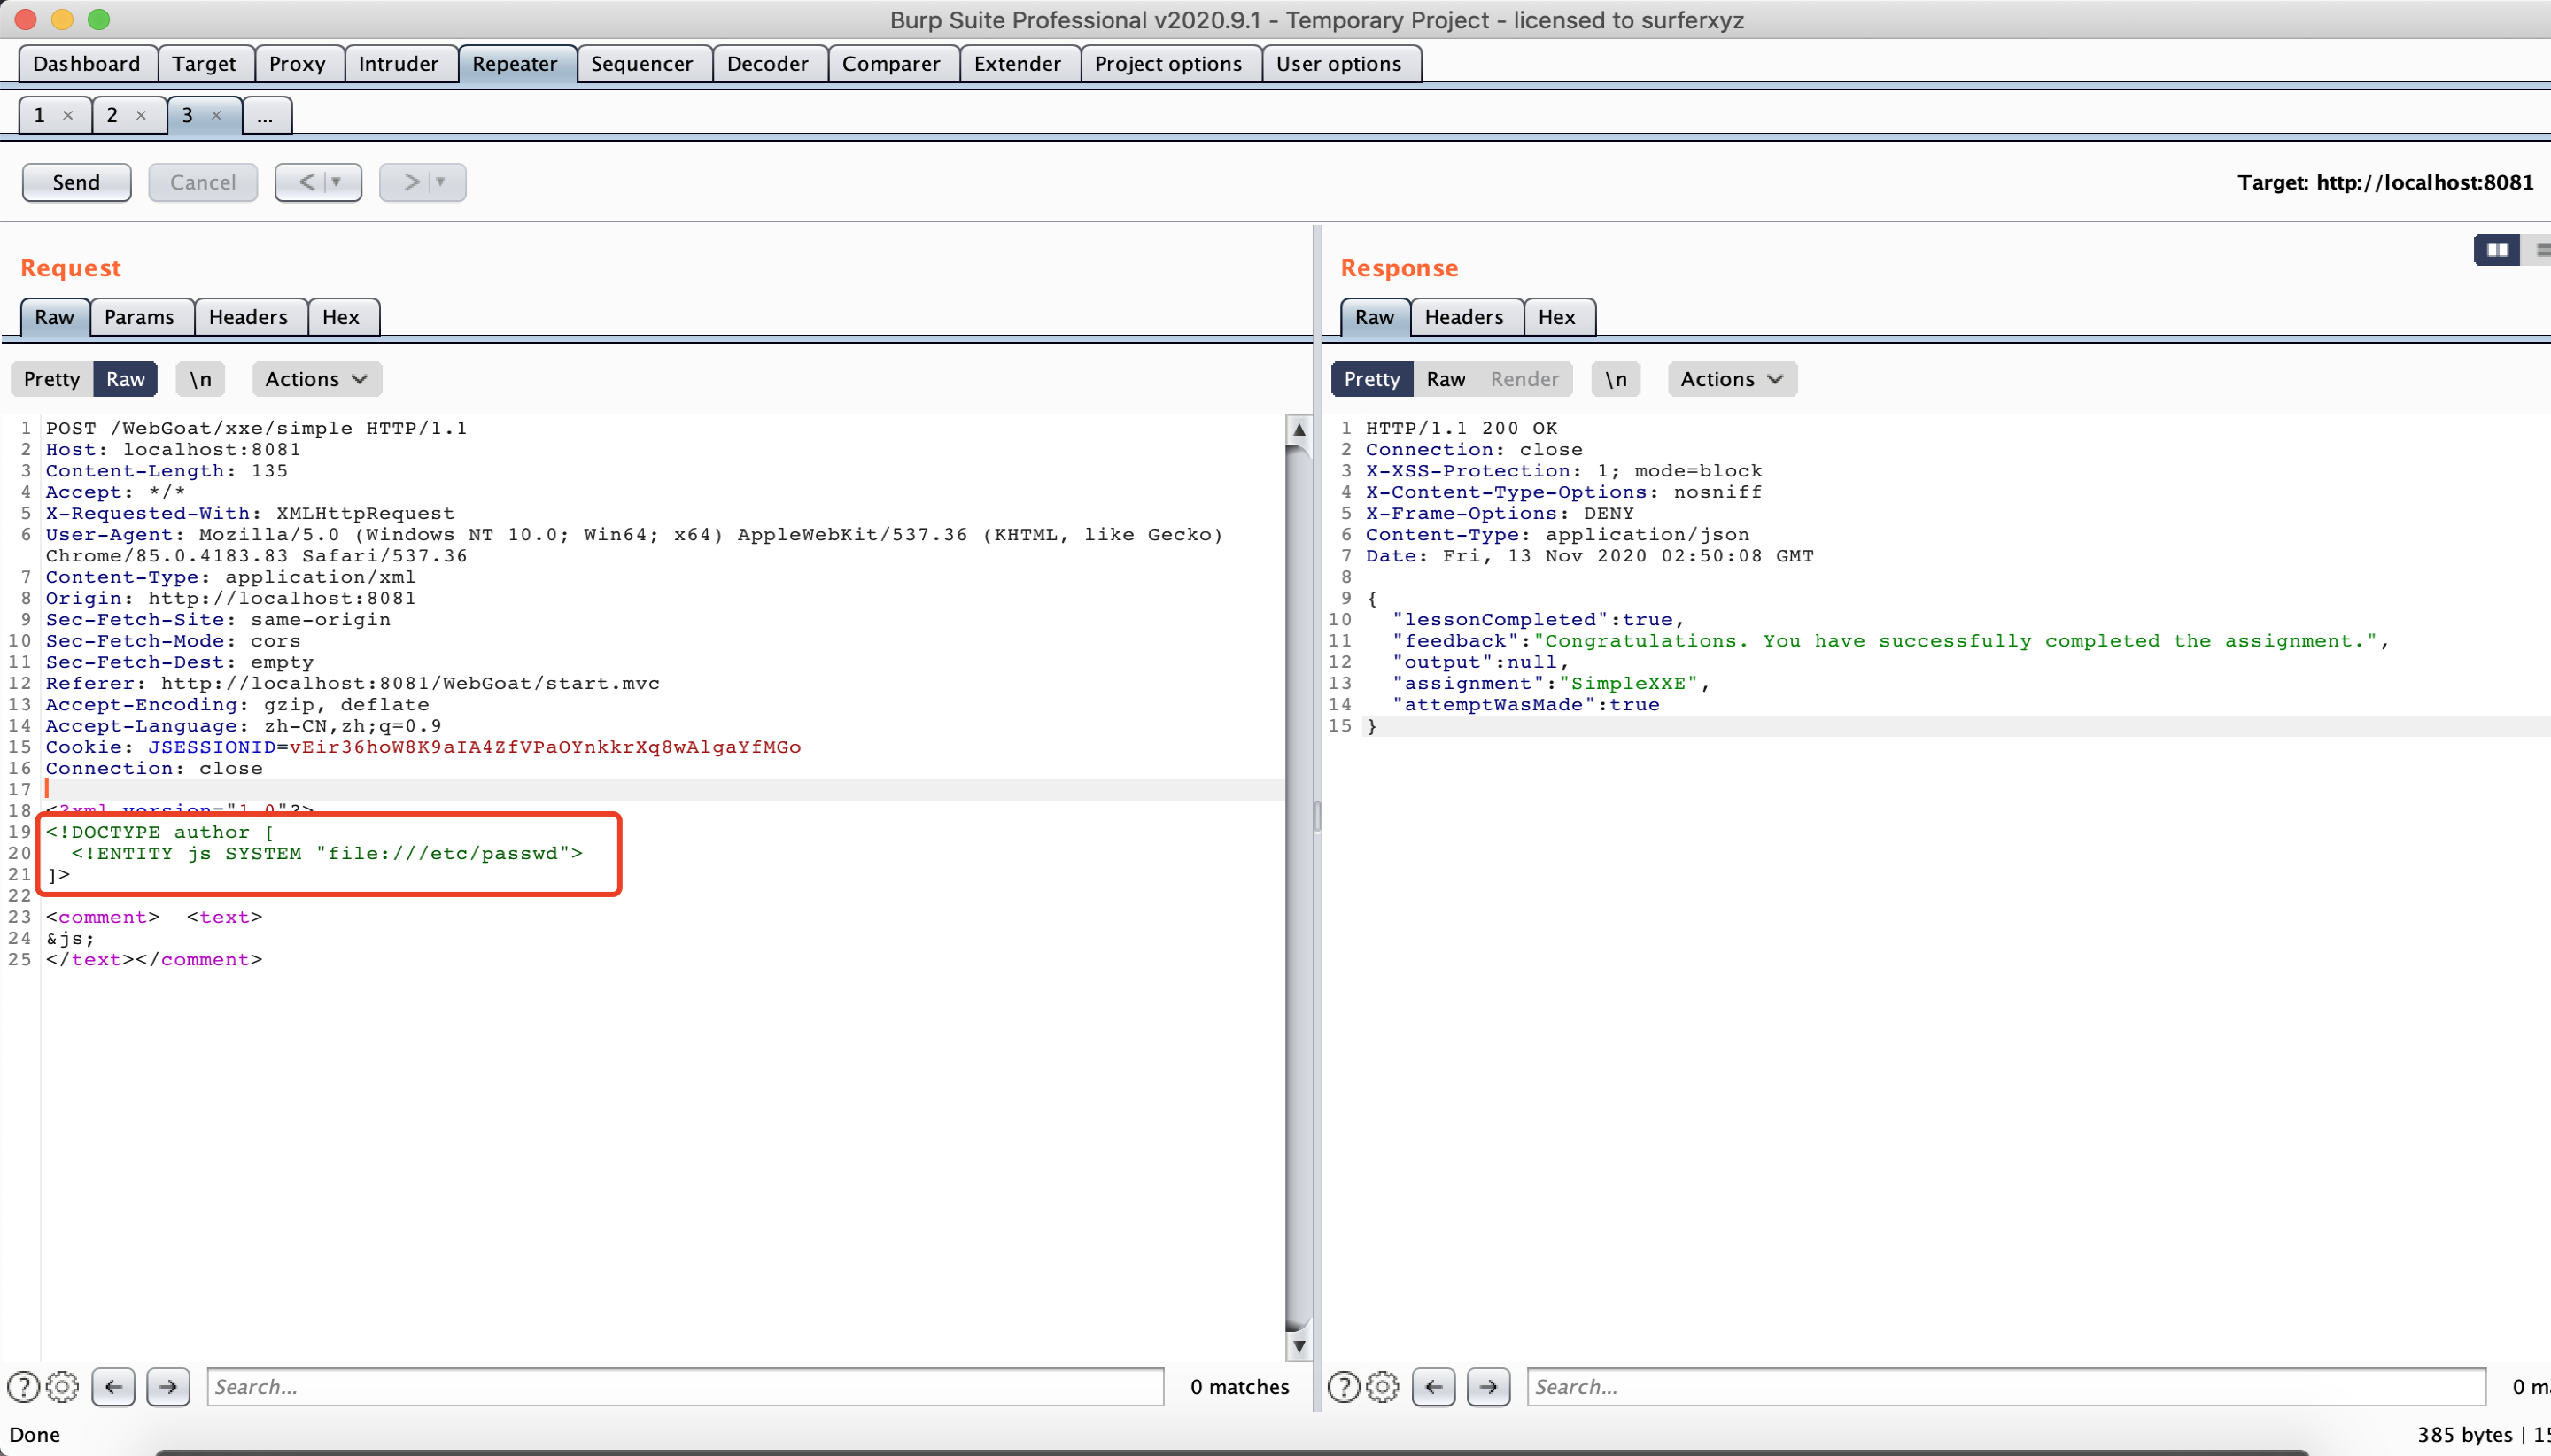The width and height of the screenshot is (2551, 1456).
Task: Toggle response view to Raw mode
Action: 1445,379
